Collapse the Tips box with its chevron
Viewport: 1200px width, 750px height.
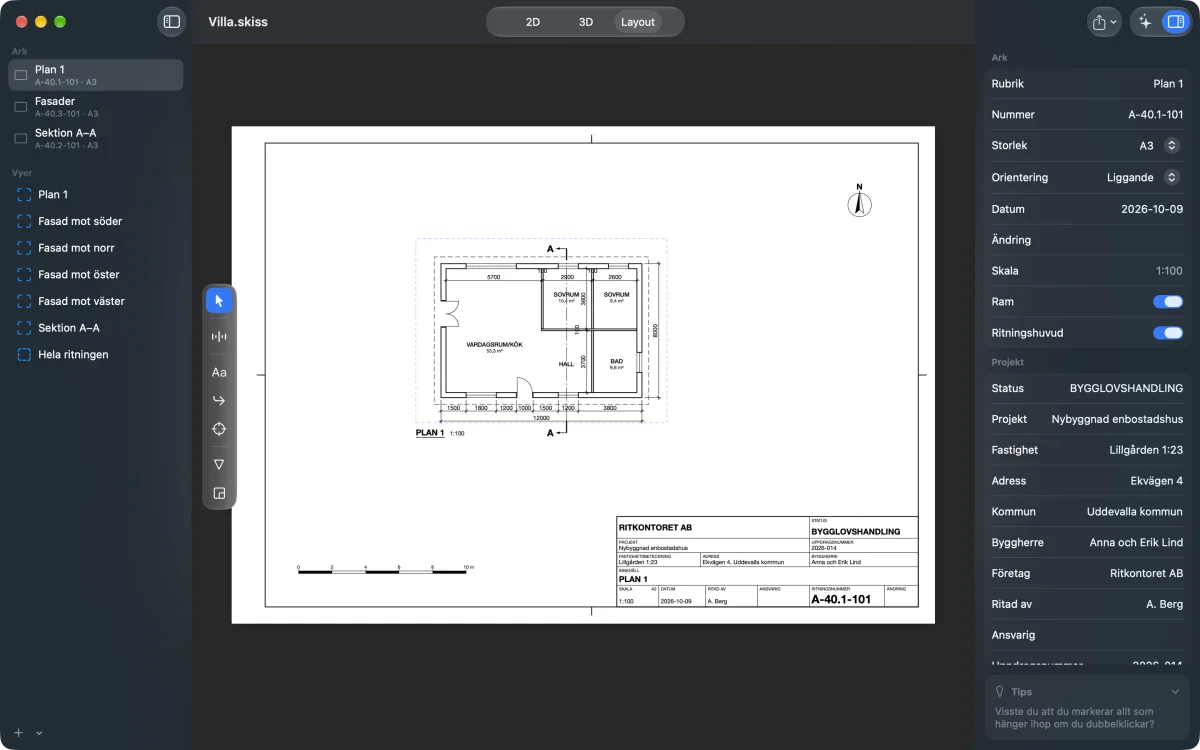pyautogui.click(x=1175, y=691)
